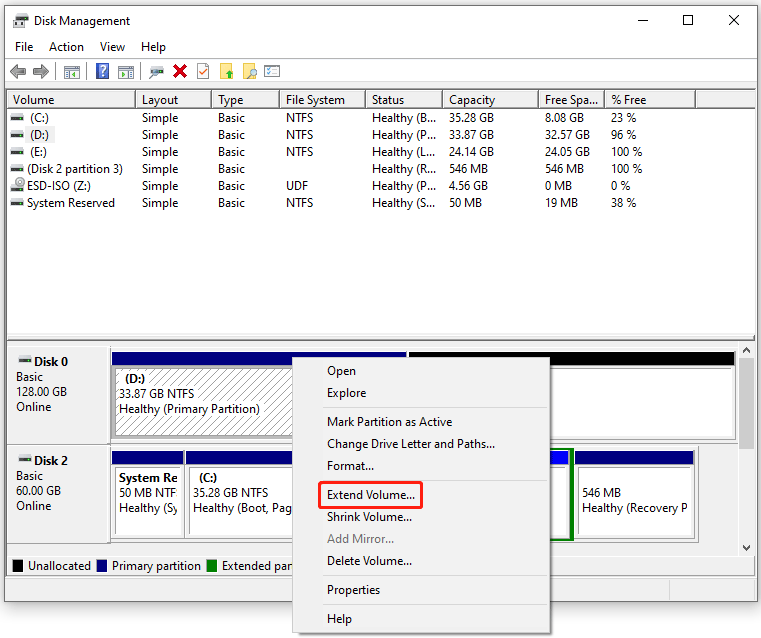Click the 35.28 GB capacity cell
Viewport: 761px width, 638px height.
coord(471,118)
